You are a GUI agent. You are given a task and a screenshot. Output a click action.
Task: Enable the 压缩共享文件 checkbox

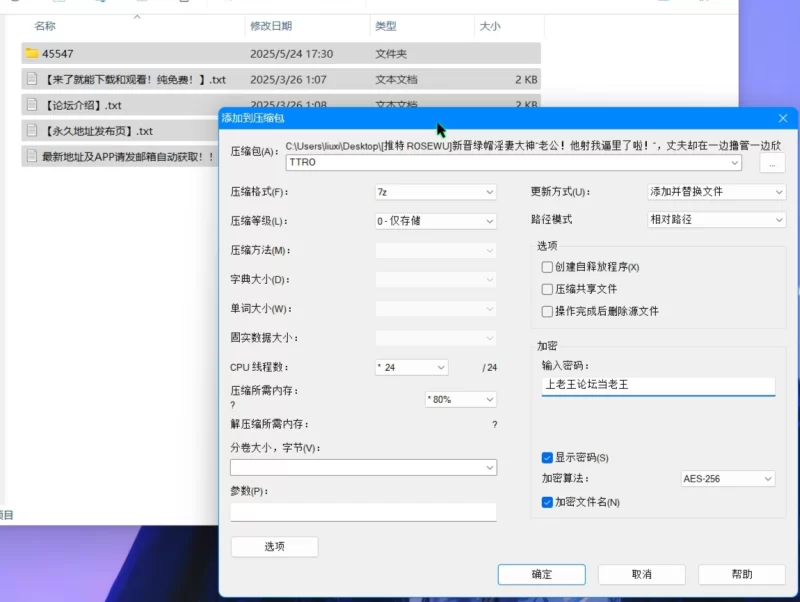(x=547, y=289)
